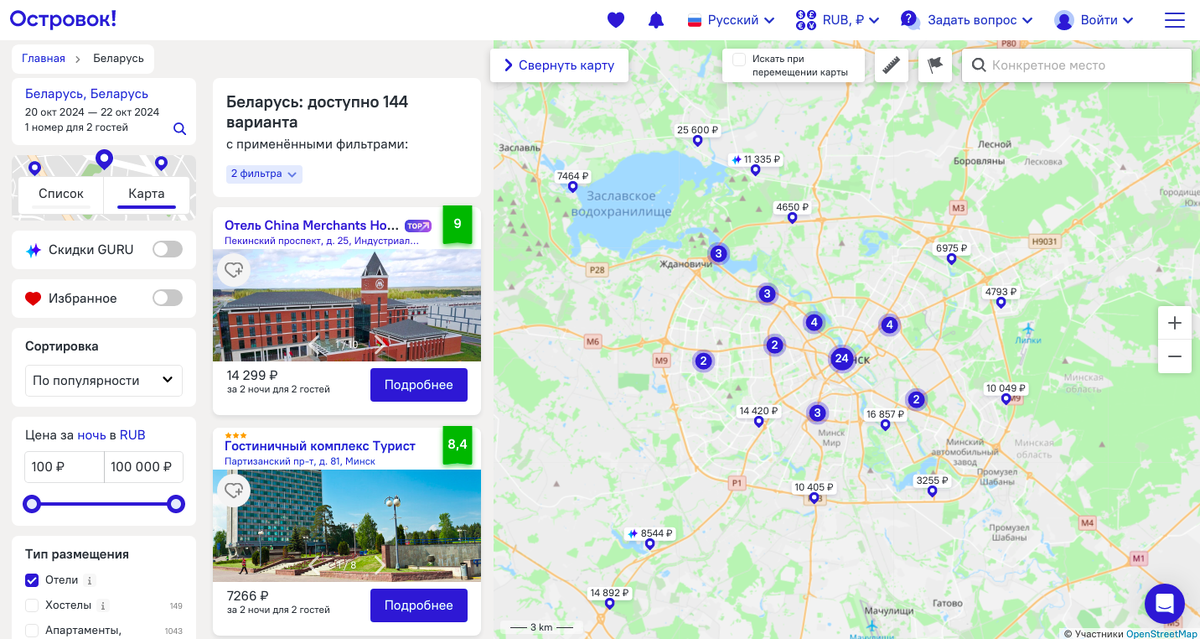Show info icon next to Хостелы

[103, 606]
